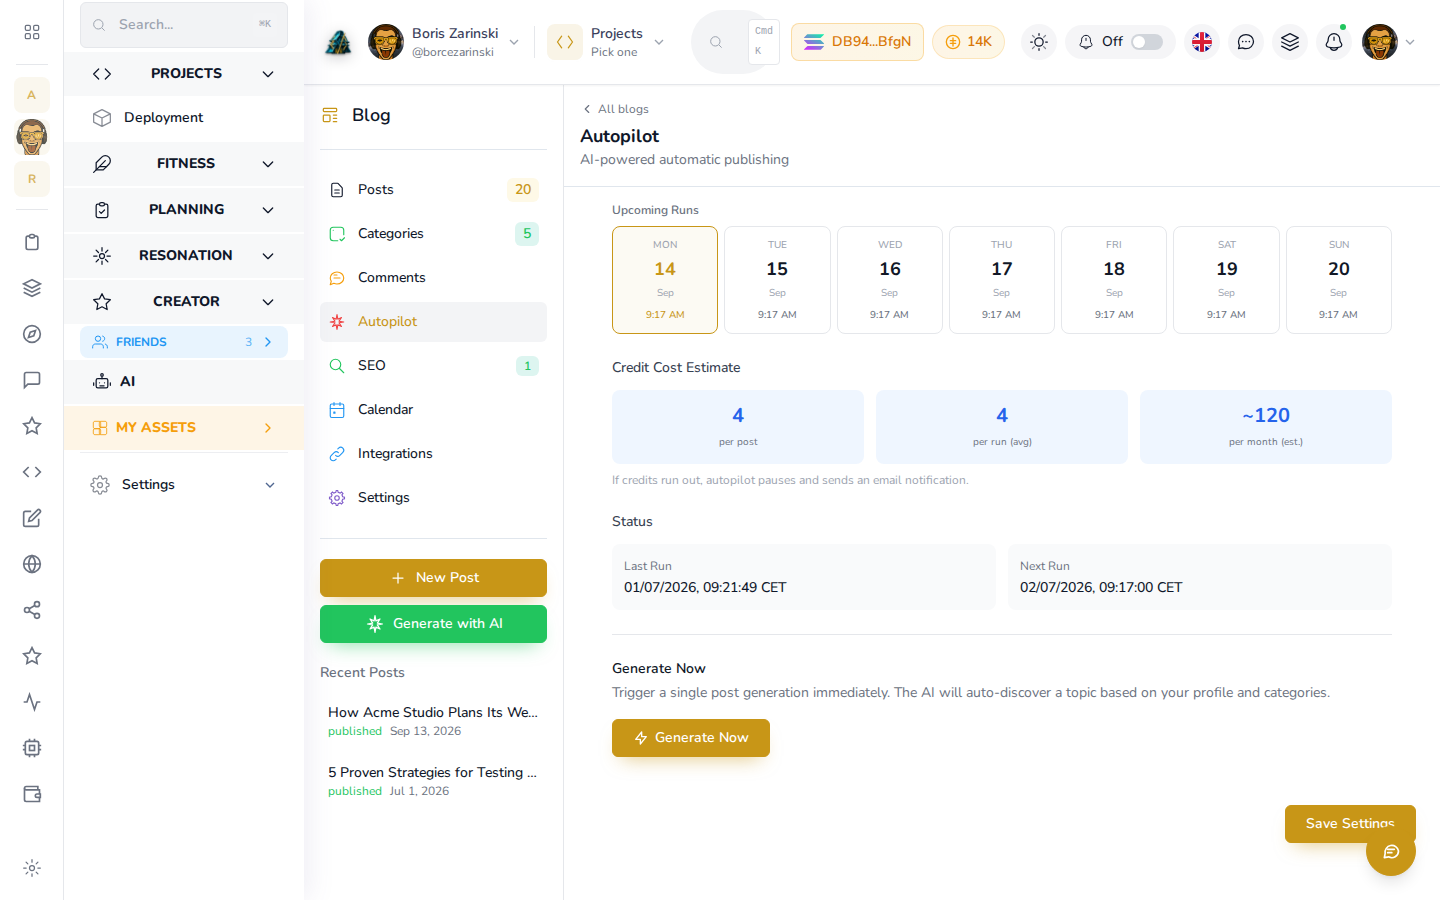Click the DB94...BfgN wallet badge
The height and width of the screenshot is (900, 1440).
857,42
